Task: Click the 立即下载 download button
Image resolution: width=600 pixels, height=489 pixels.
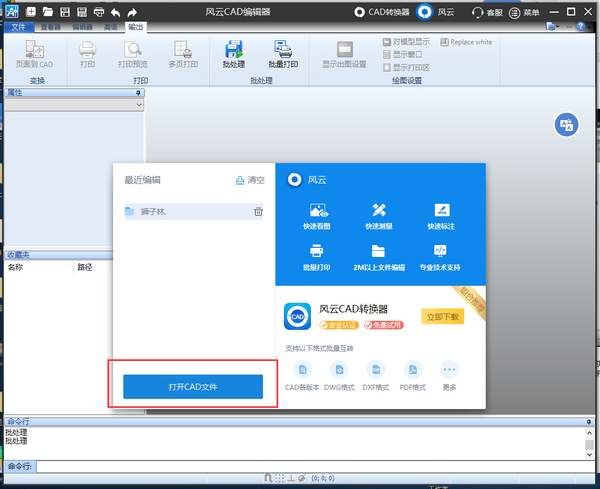Action: [442, 316]
